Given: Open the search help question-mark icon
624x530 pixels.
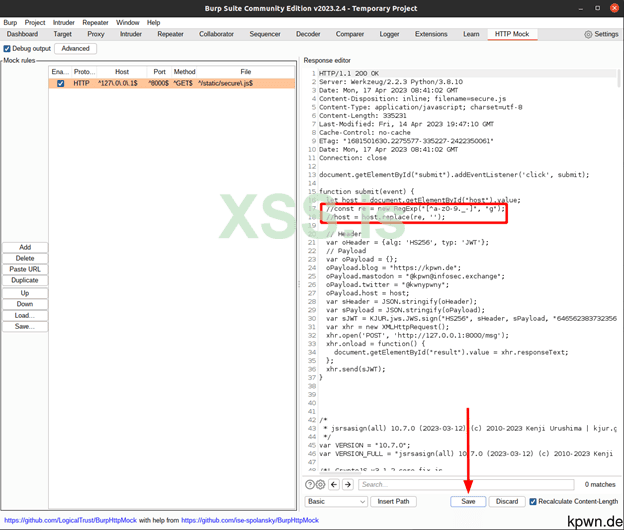Looking at the screenshot, I should point(310,484).
